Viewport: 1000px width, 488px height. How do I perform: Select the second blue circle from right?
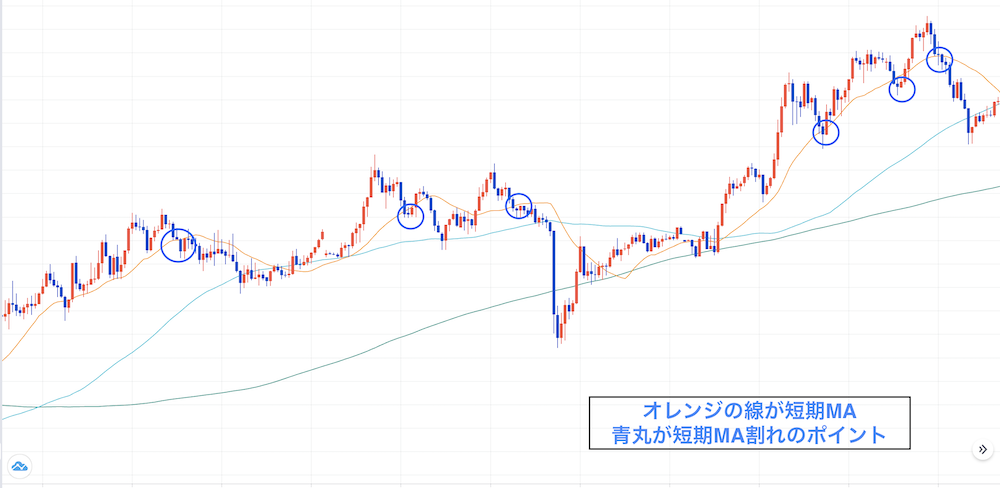(x=902, y=88)
